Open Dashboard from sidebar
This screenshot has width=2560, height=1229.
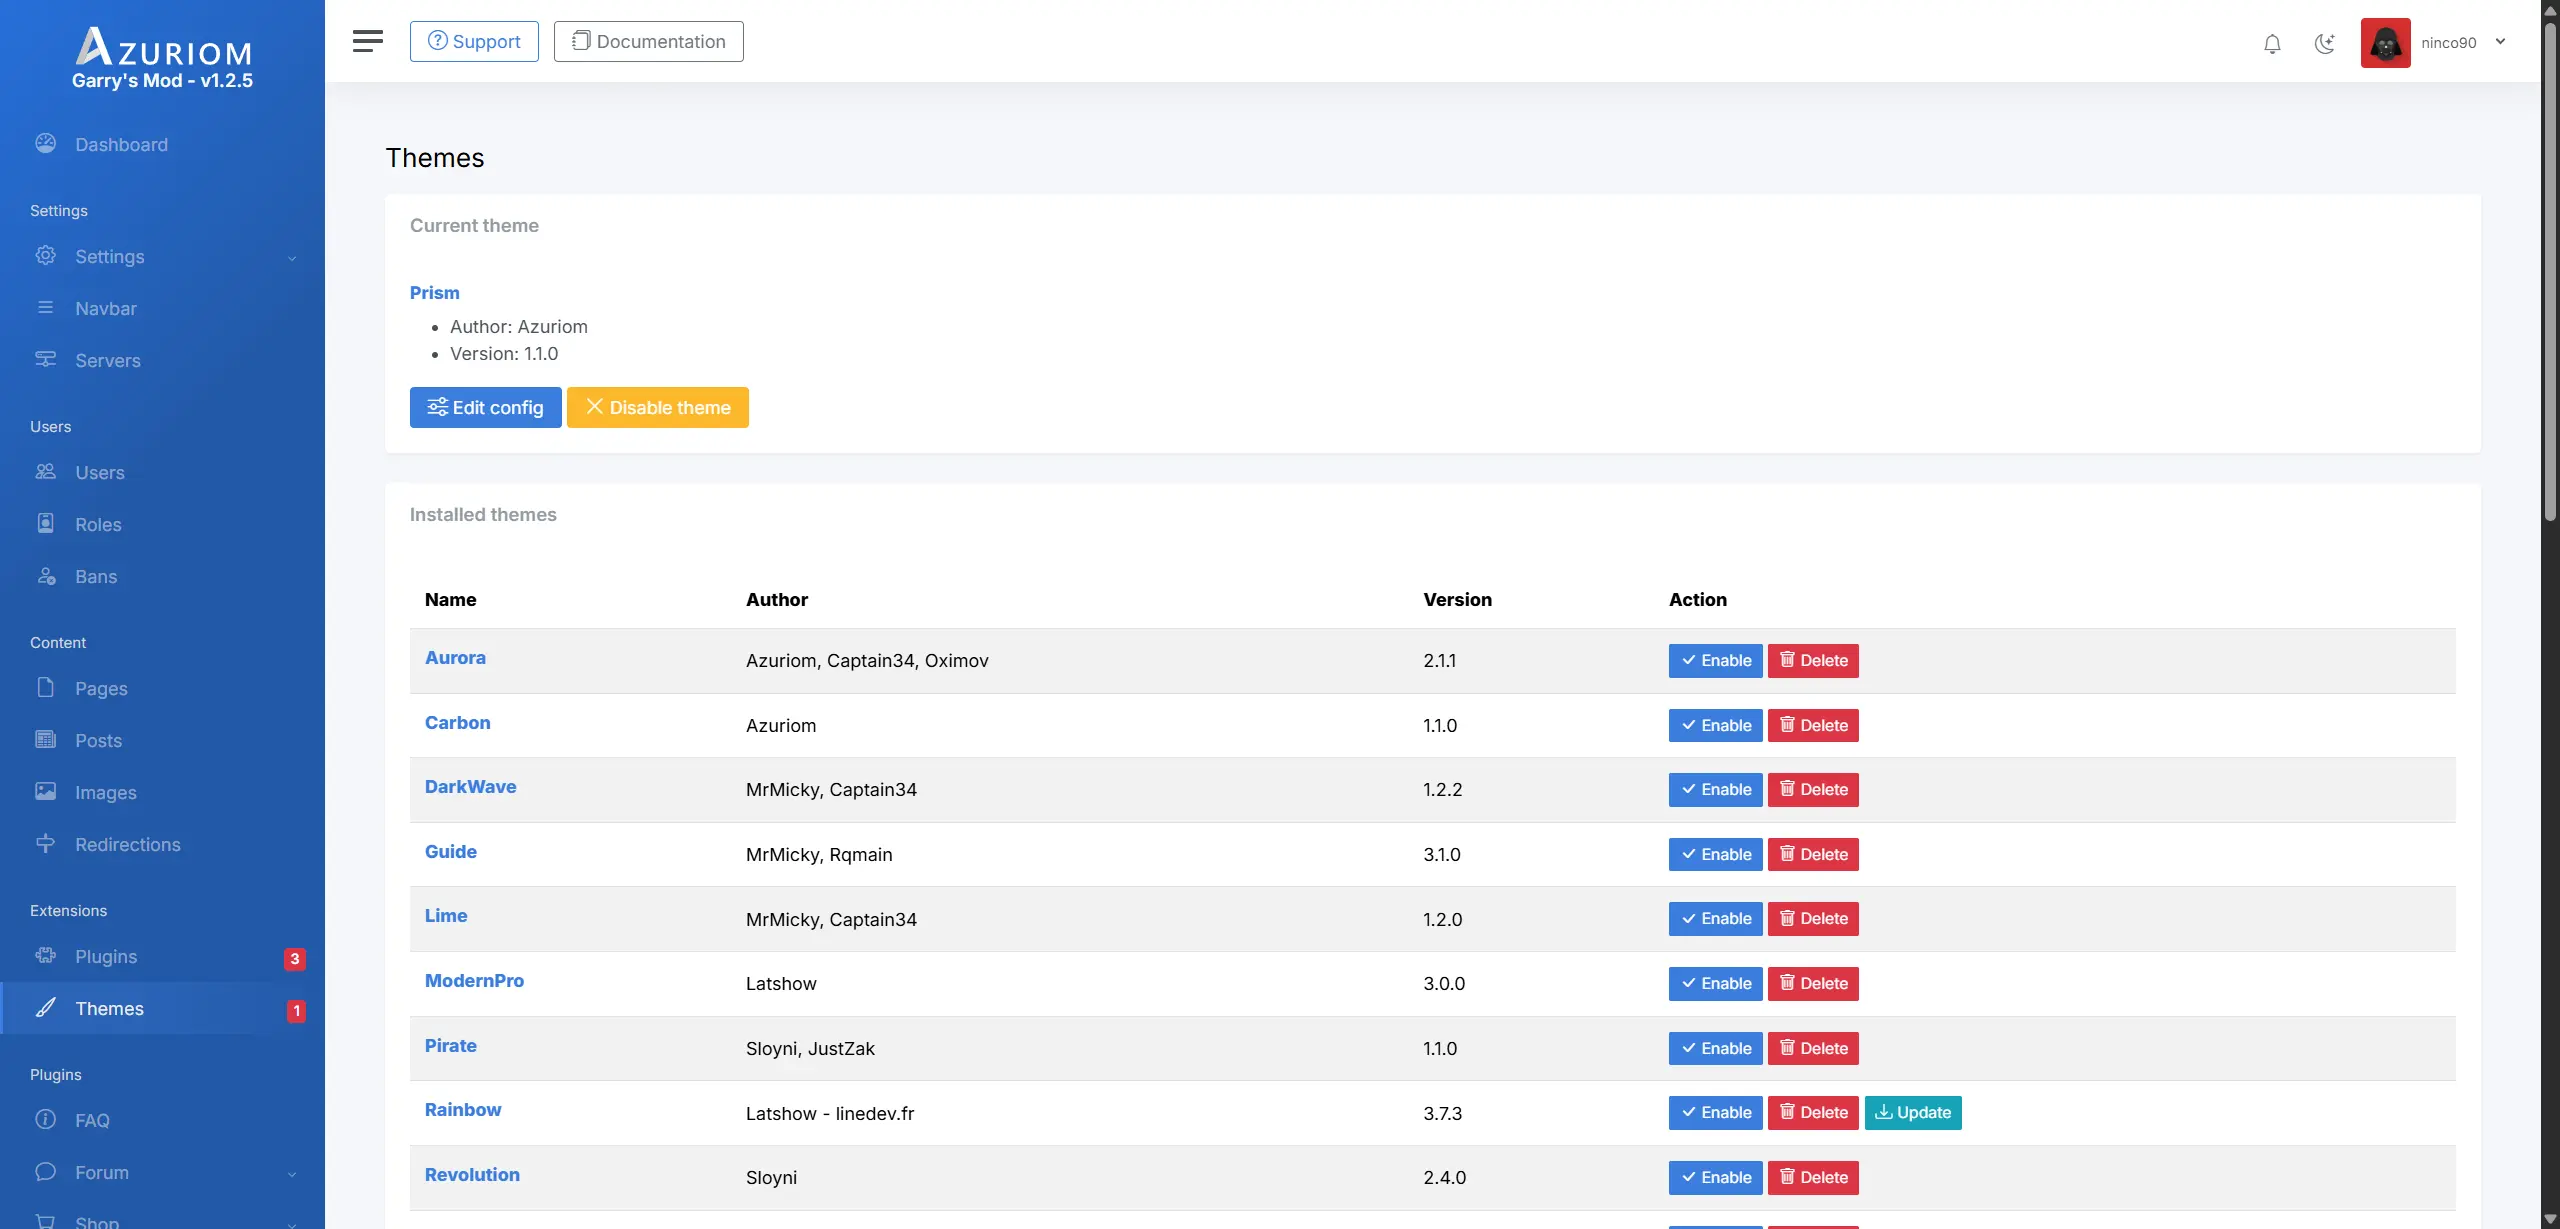pyautogui.click(x=121, y=144)
